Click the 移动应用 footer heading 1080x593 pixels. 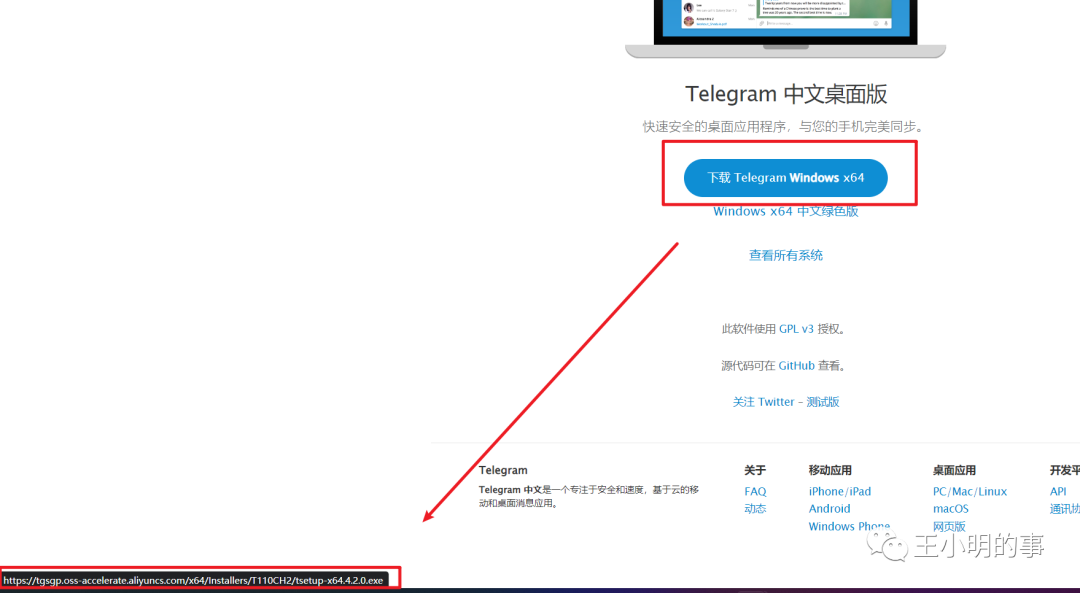[x=830, y=470]
